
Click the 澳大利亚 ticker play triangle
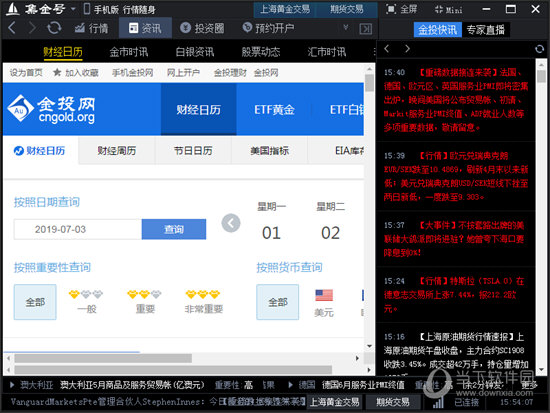pyautogui.click(x=12, y=385)
